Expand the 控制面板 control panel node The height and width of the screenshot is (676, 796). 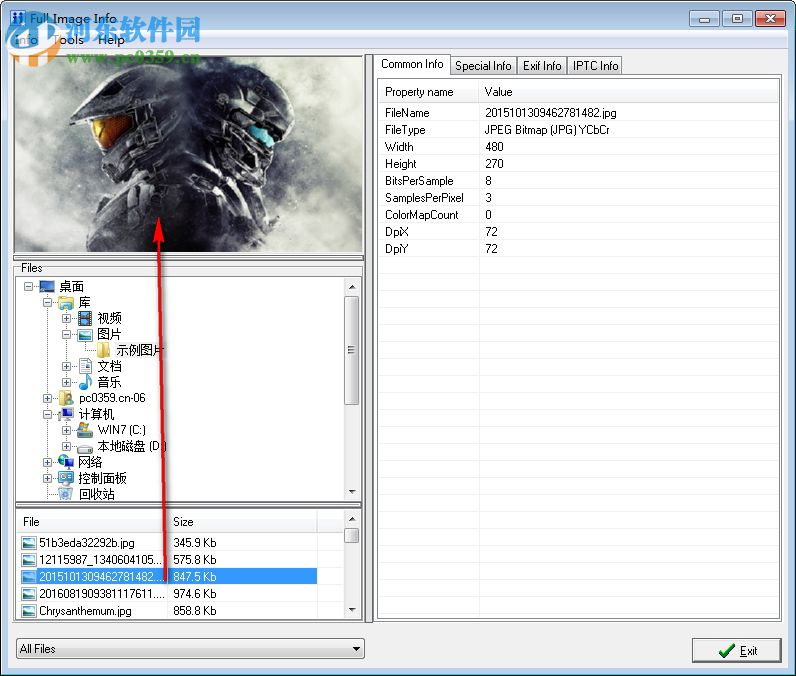[x=47, y=478]
